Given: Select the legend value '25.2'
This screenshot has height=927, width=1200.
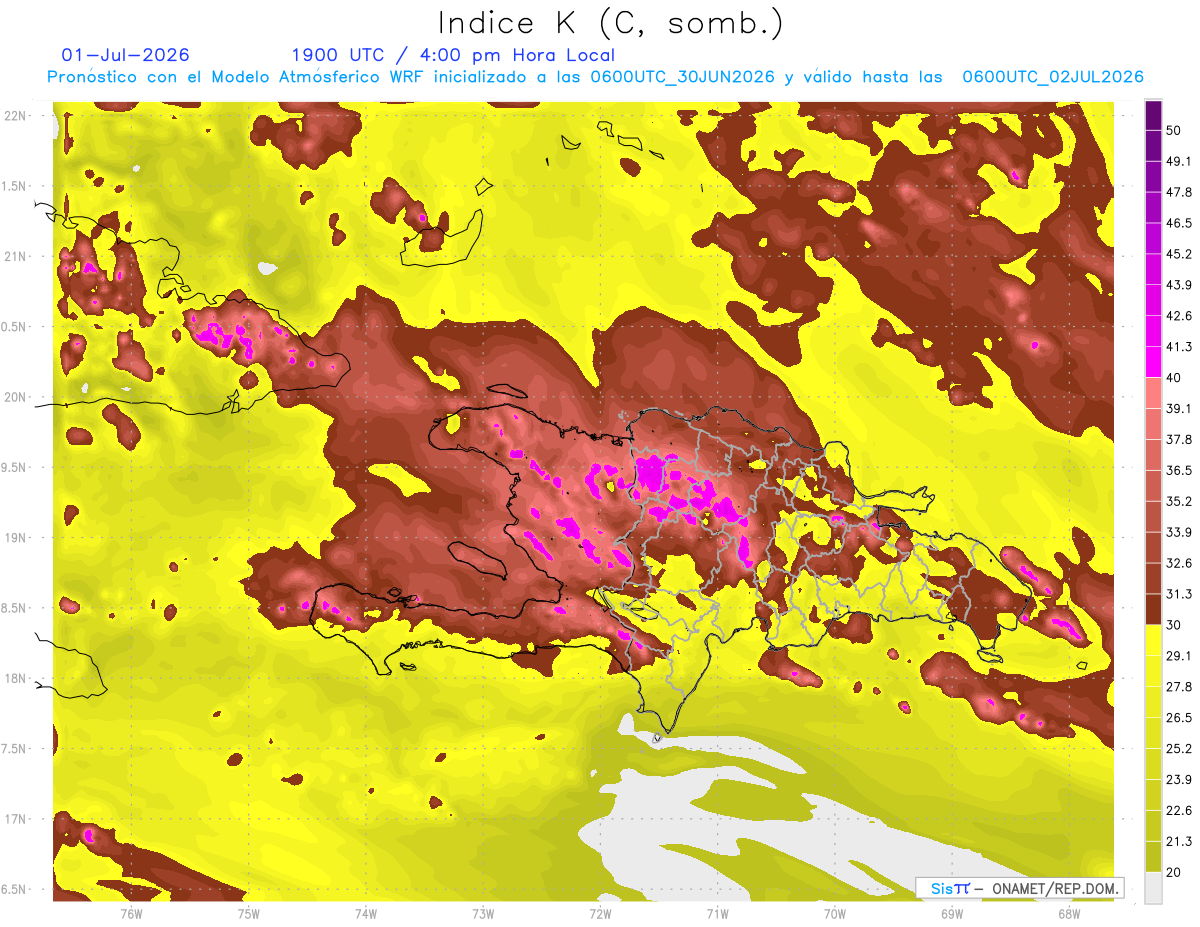Looking at the screenshot, I should [x=1179, y=749].
